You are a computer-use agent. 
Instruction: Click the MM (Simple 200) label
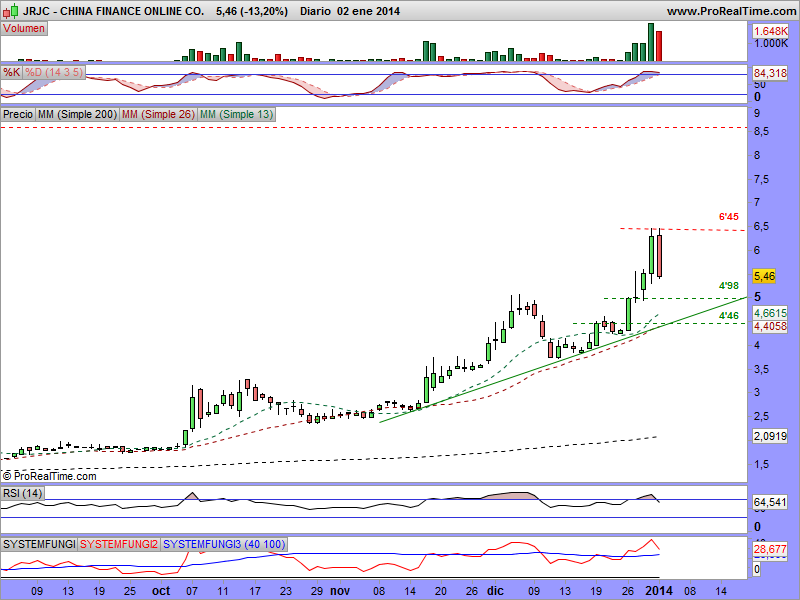(77, 114)
